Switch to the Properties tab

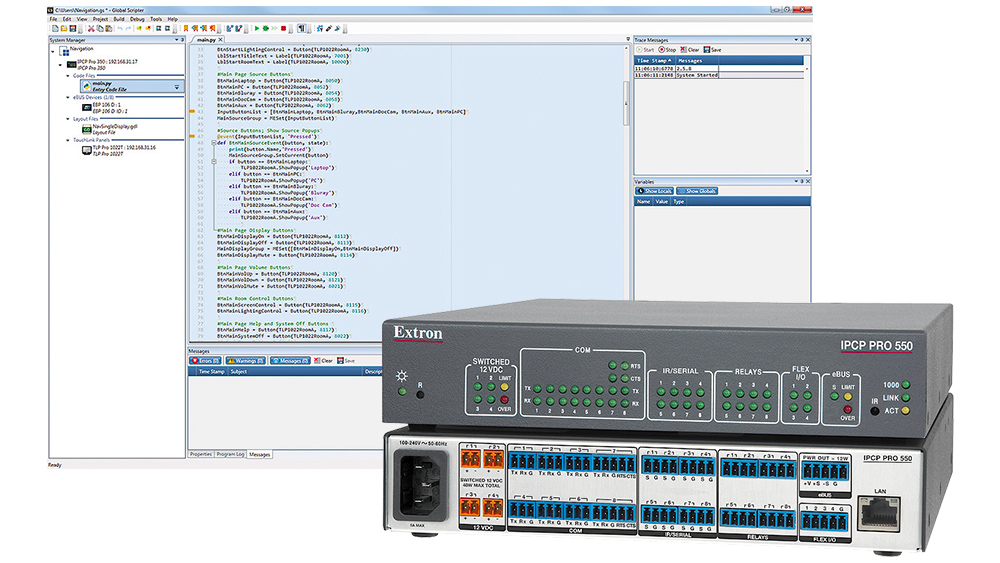click(200, 454)
